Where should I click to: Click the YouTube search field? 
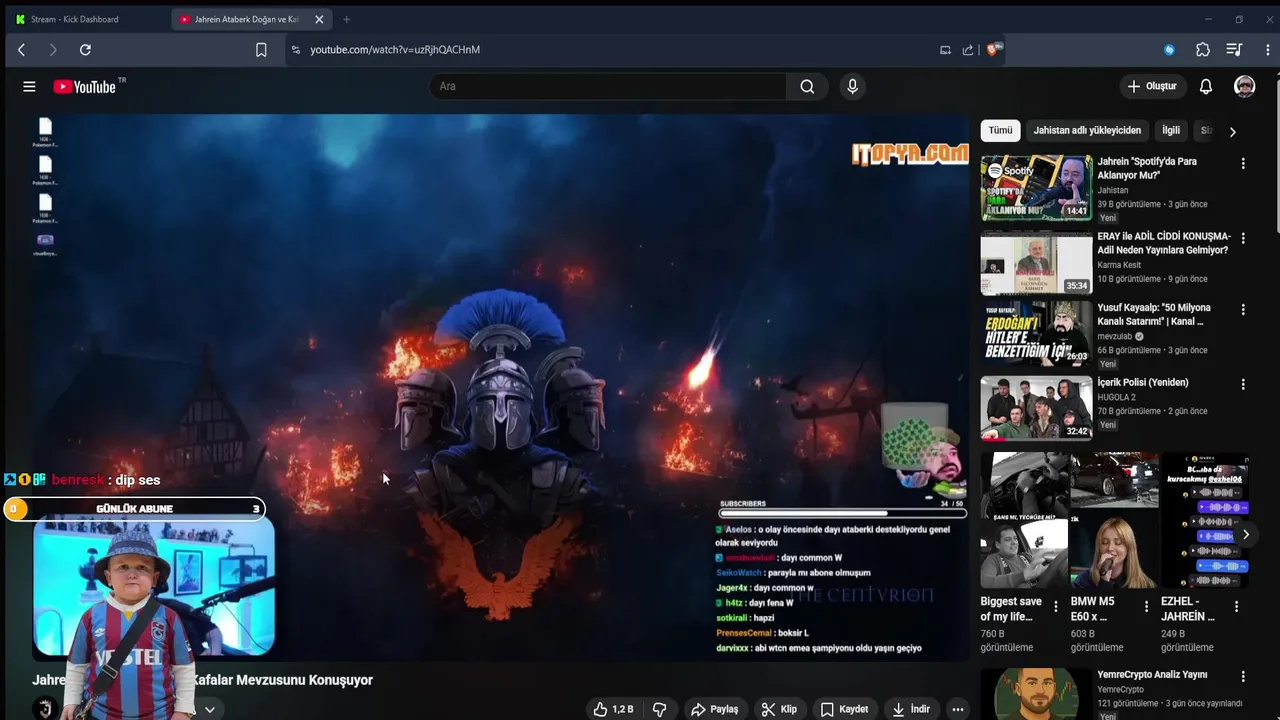point(608,86)
